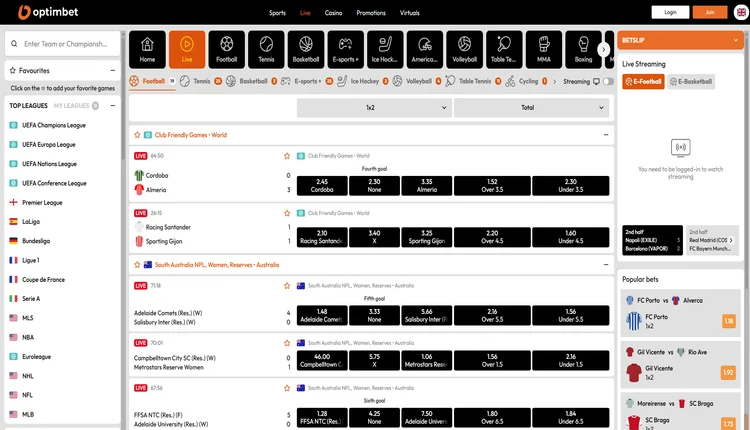Image resolution: width=750 pixels, height=430 pixels.
Task: Open LaLiga in top leagues
Action: coord(31,222)
